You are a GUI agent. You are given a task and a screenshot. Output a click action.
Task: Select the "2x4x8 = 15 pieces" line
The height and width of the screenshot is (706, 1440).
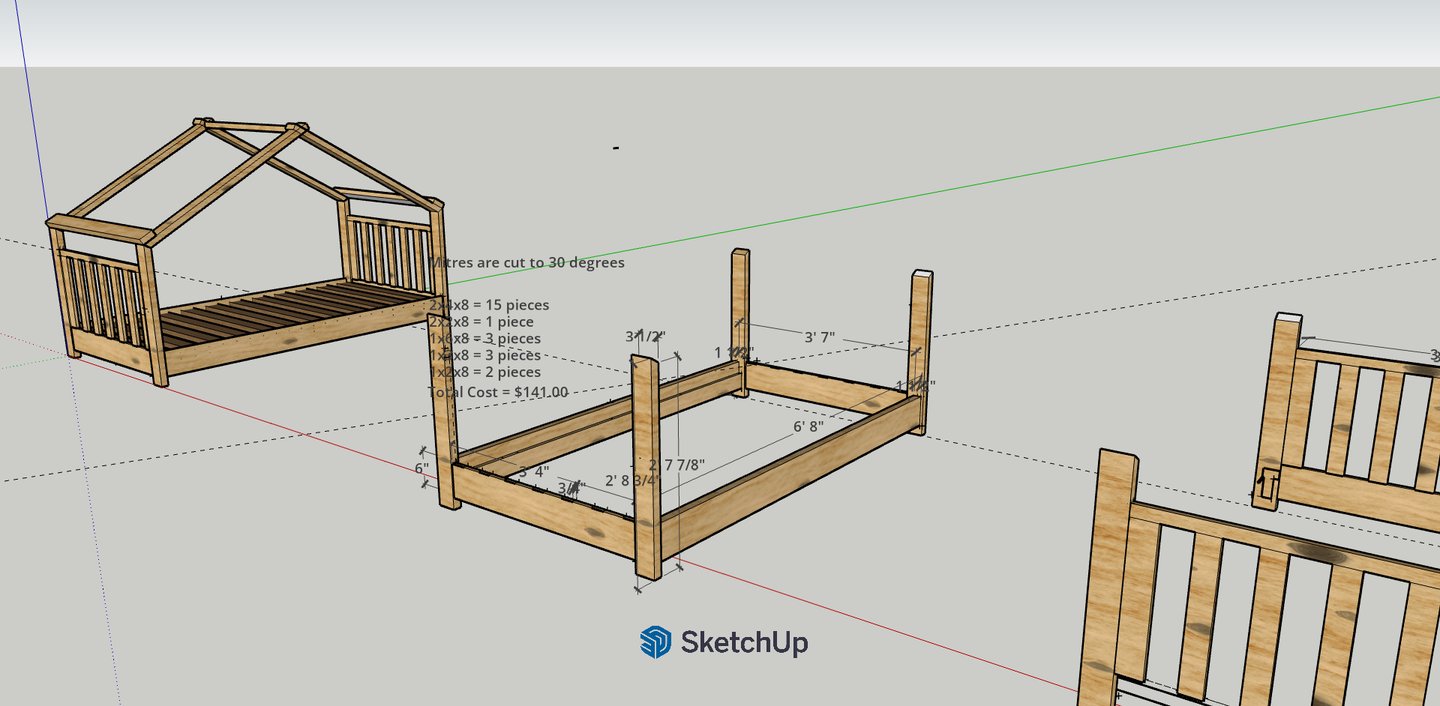(x=489, y=305)
